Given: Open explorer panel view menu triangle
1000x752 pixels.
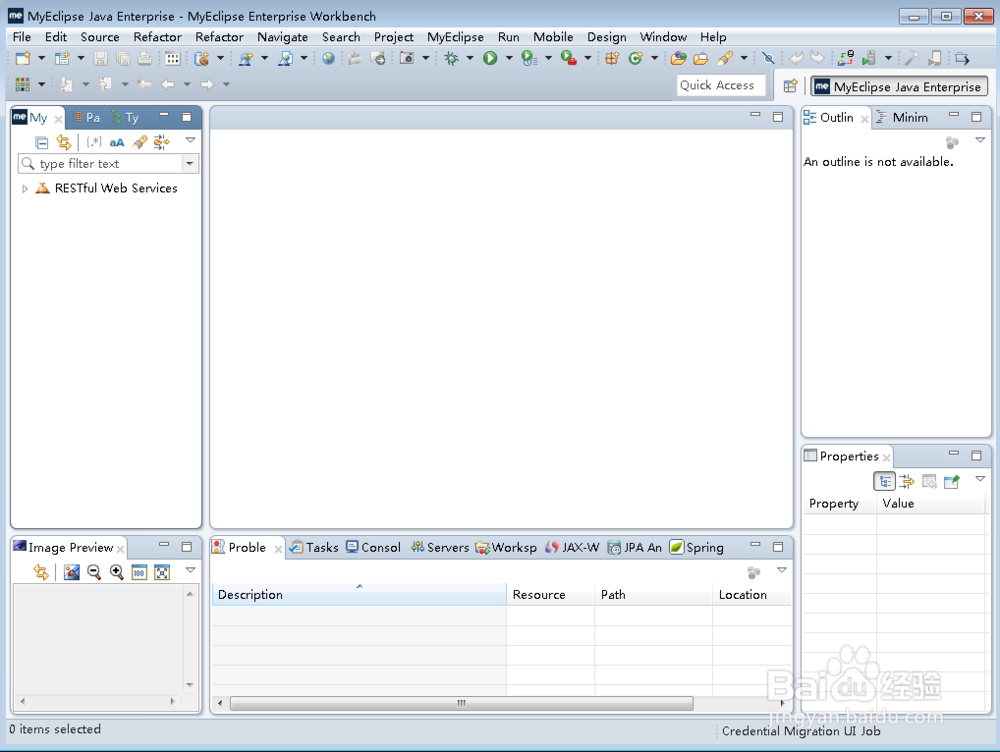Looking at the screenshot, I should 190,140.
